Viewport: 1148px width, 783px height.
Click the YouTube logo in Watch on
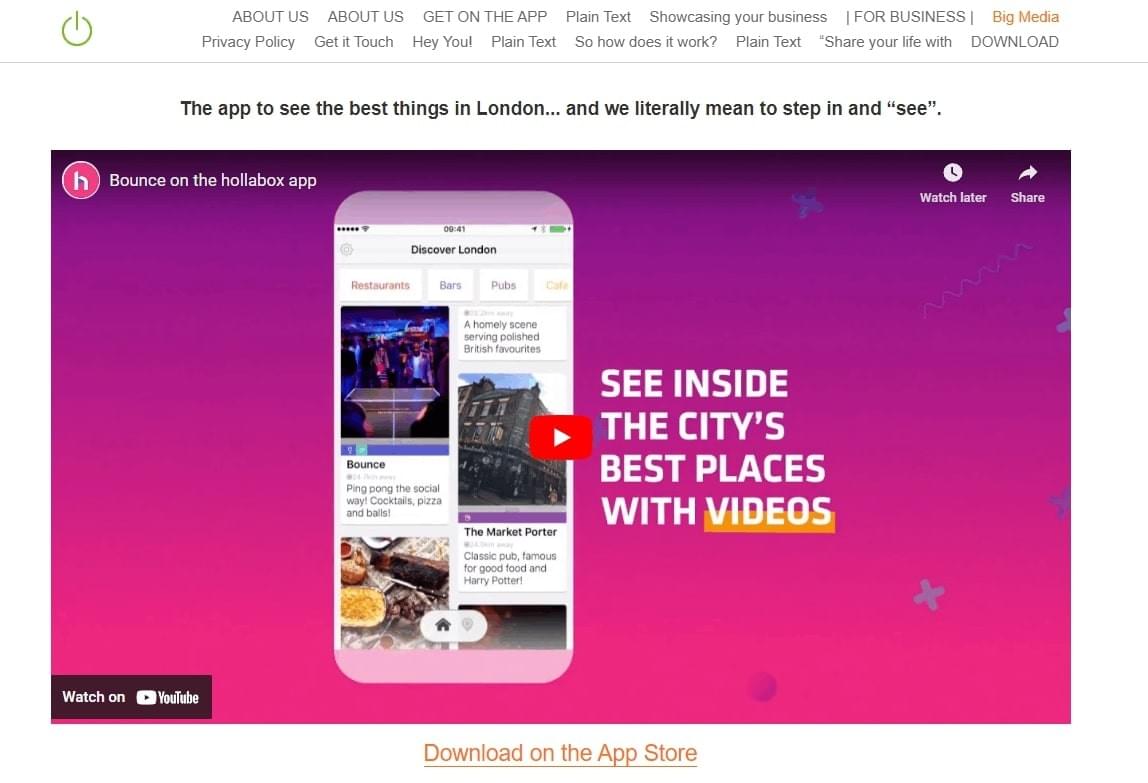point(168,697)
